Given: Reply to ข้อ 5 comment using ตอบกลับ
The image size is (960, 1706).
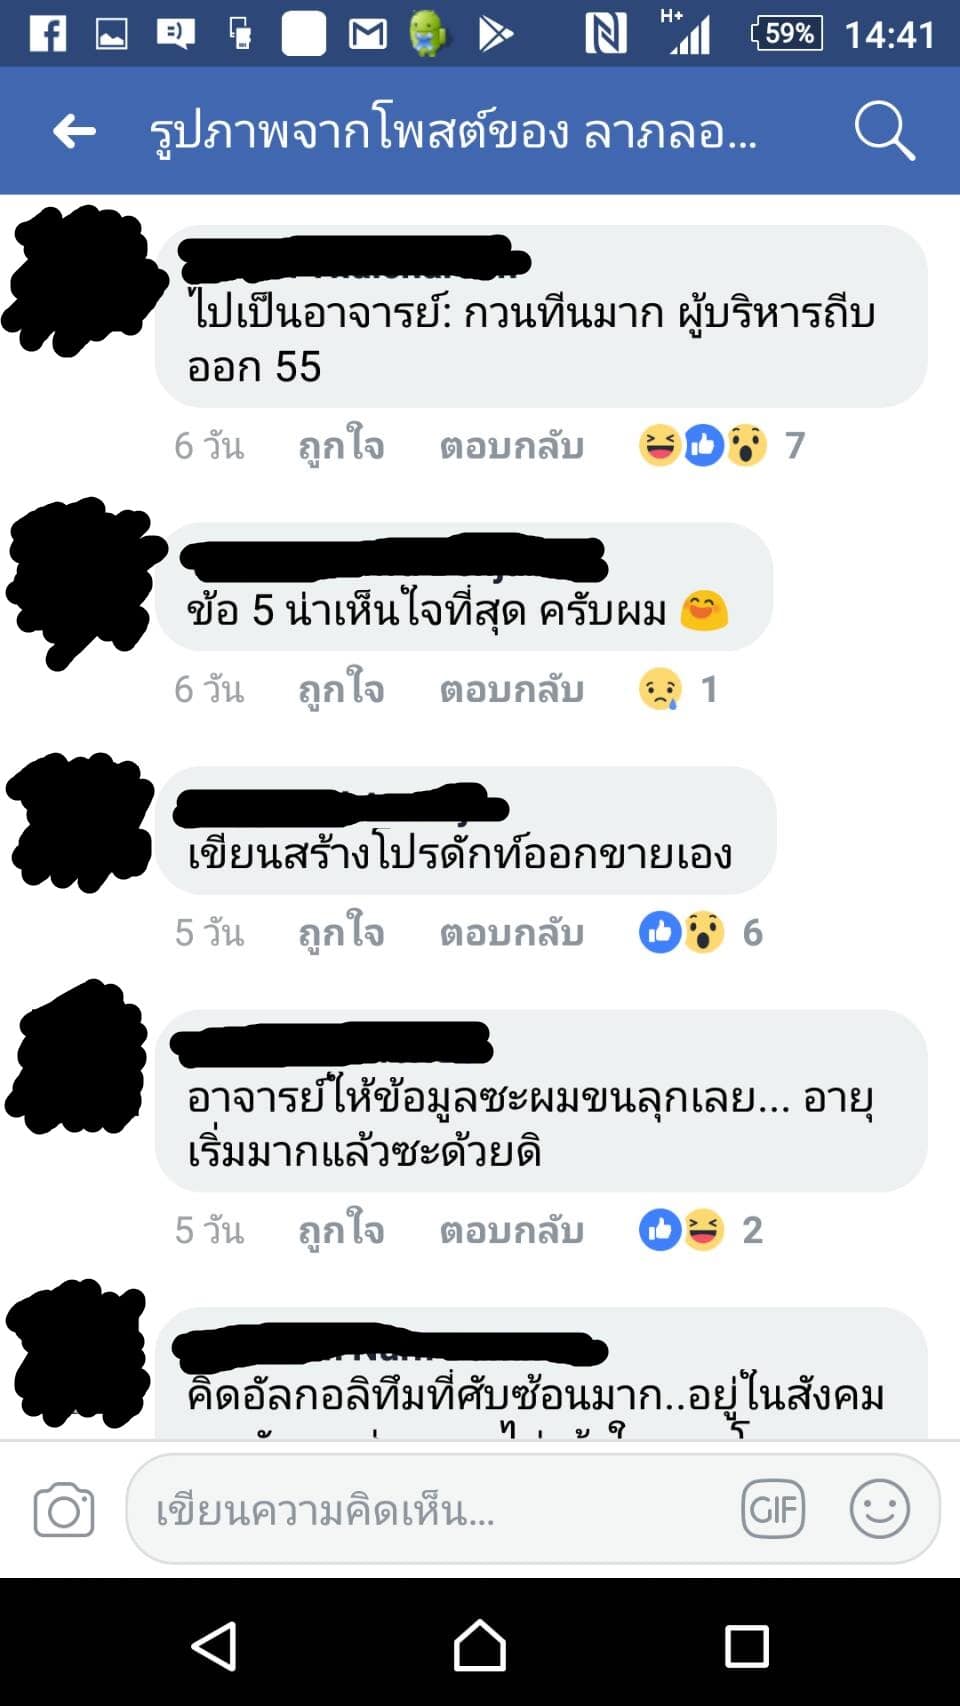Looking at the screenshot, I should 512,689.
